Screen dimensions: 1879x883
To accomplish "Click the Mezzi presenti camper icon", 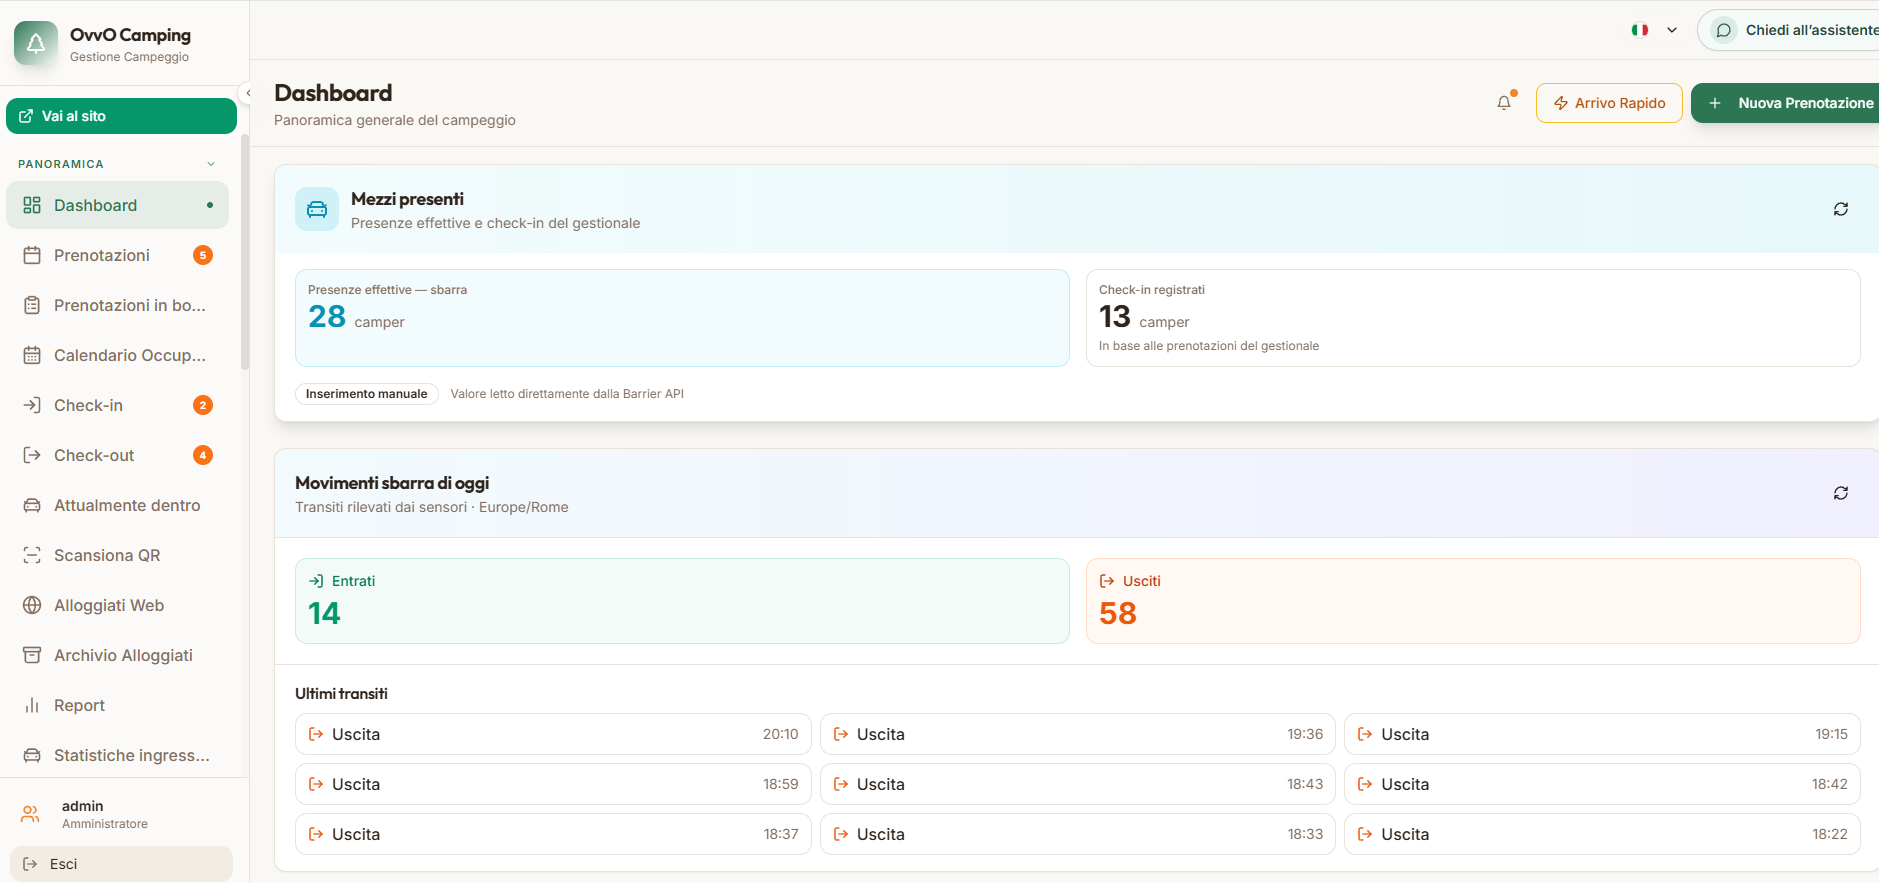I will pos(317,209).
